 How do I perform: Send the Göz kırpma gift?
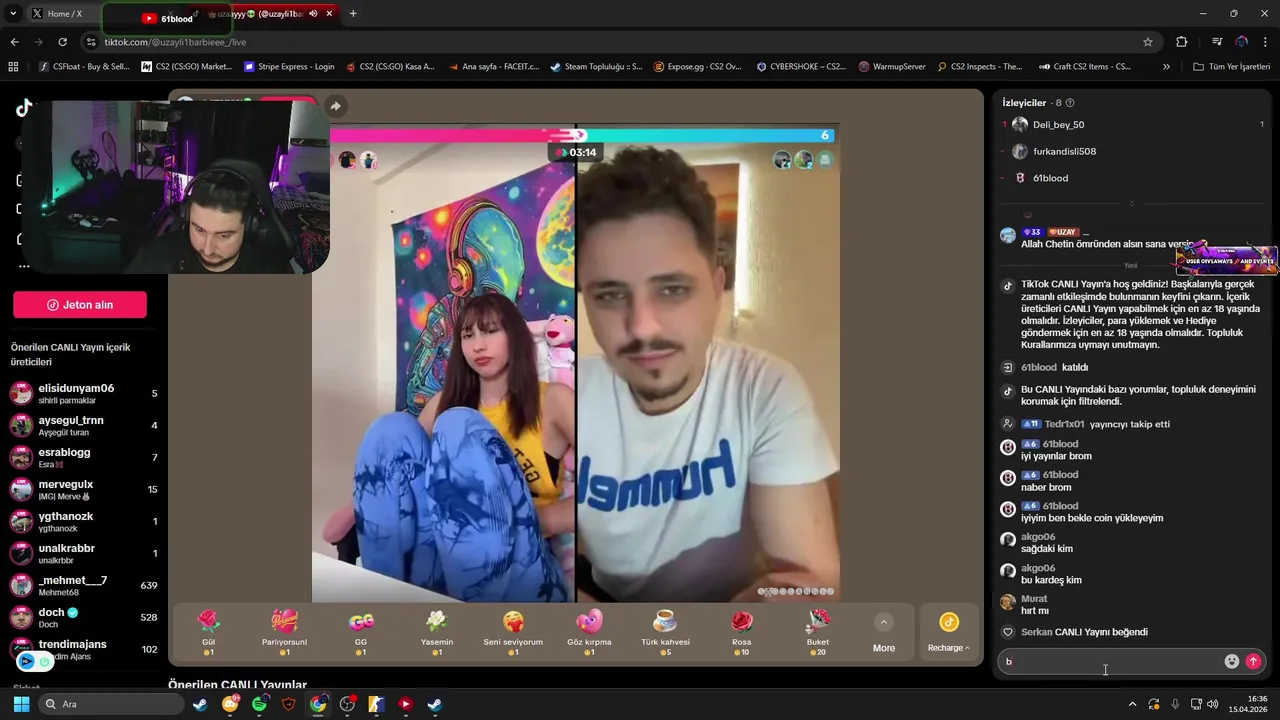pyautogui.click(x=589, y=632)
